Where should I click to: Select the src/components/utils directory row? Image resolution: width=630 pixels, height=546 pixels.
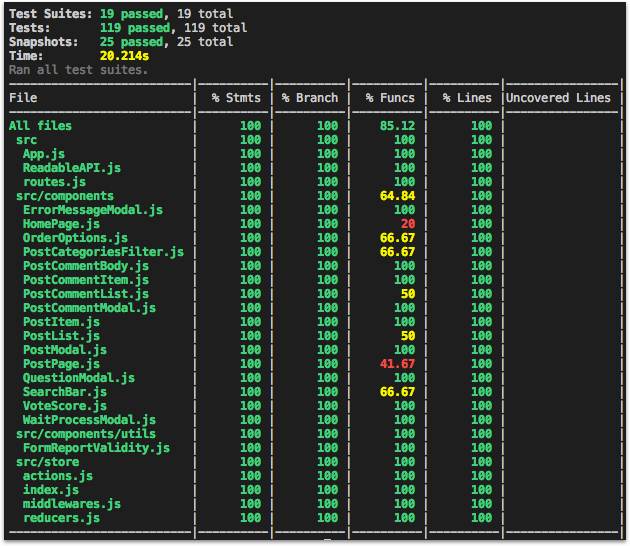tap(86, 434)
